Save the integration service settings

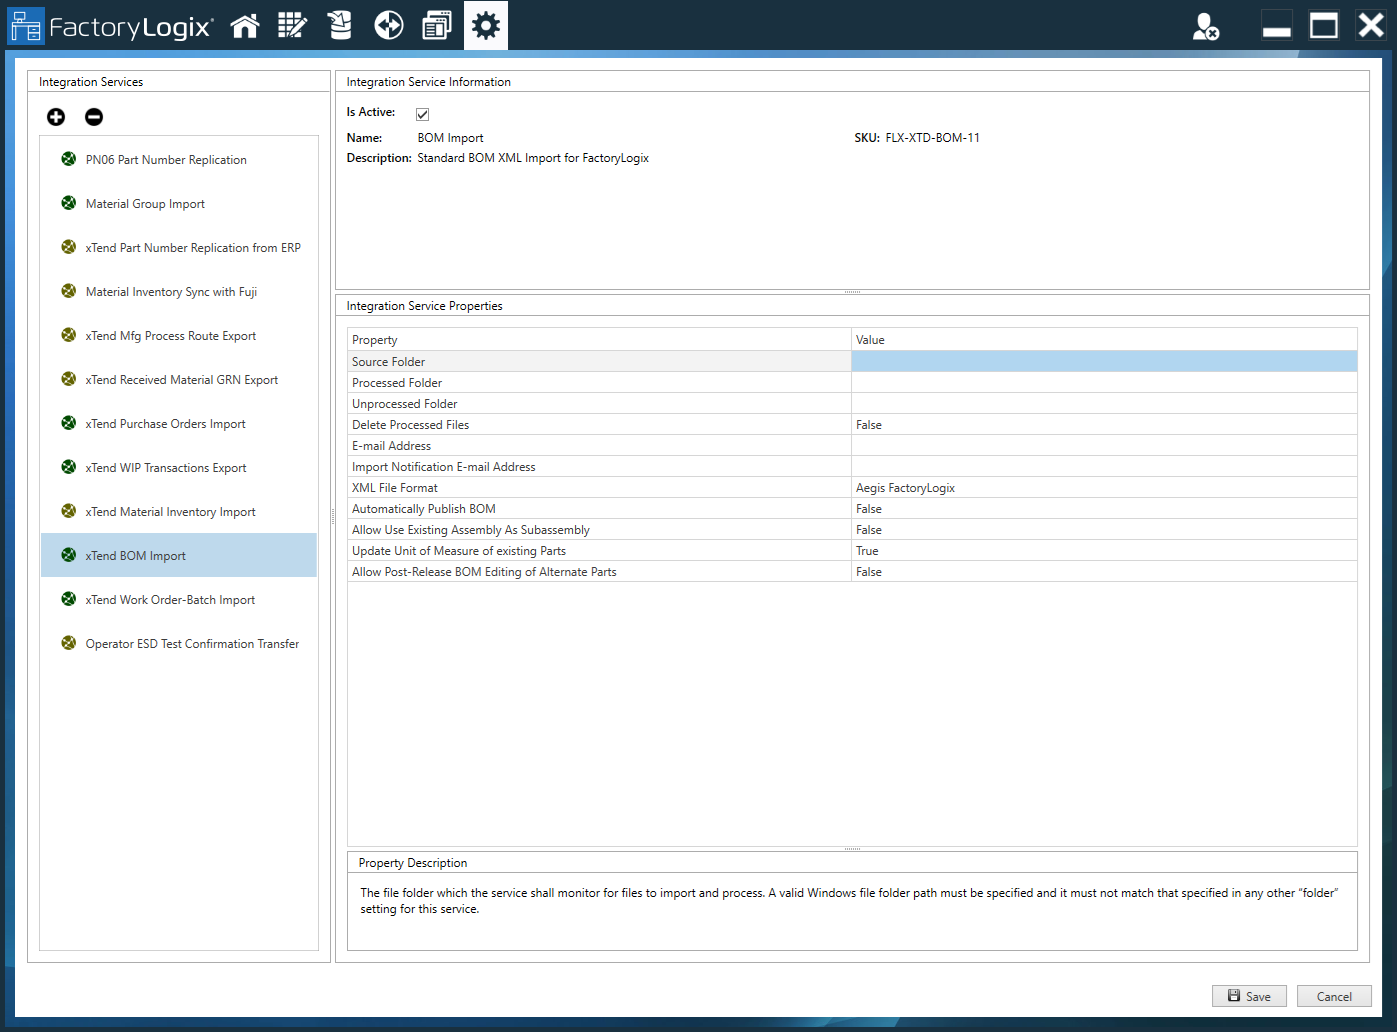pyautogui.click(x=1249, y=996)
